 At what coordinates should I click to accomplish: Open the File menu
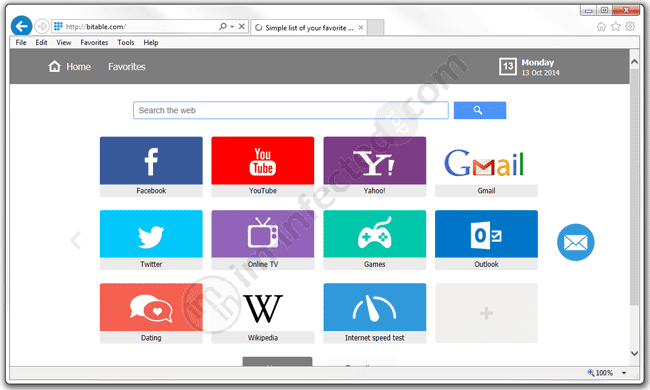click(x=21, y=42)
